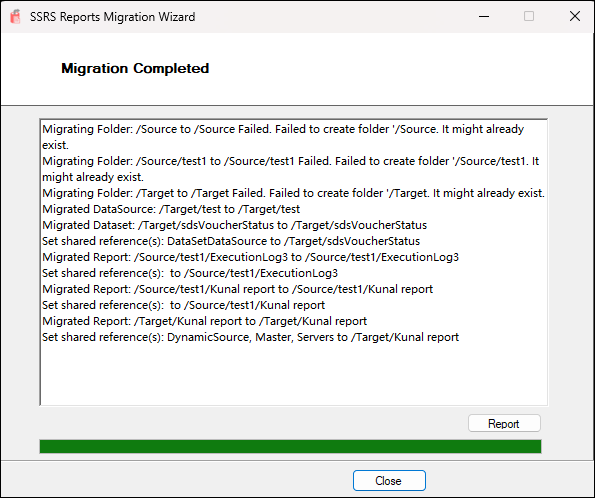Viewport: 595px width, 498px height.
Task: Click the Migrated DataSource /Target/test line
Action: coord(171,209)
